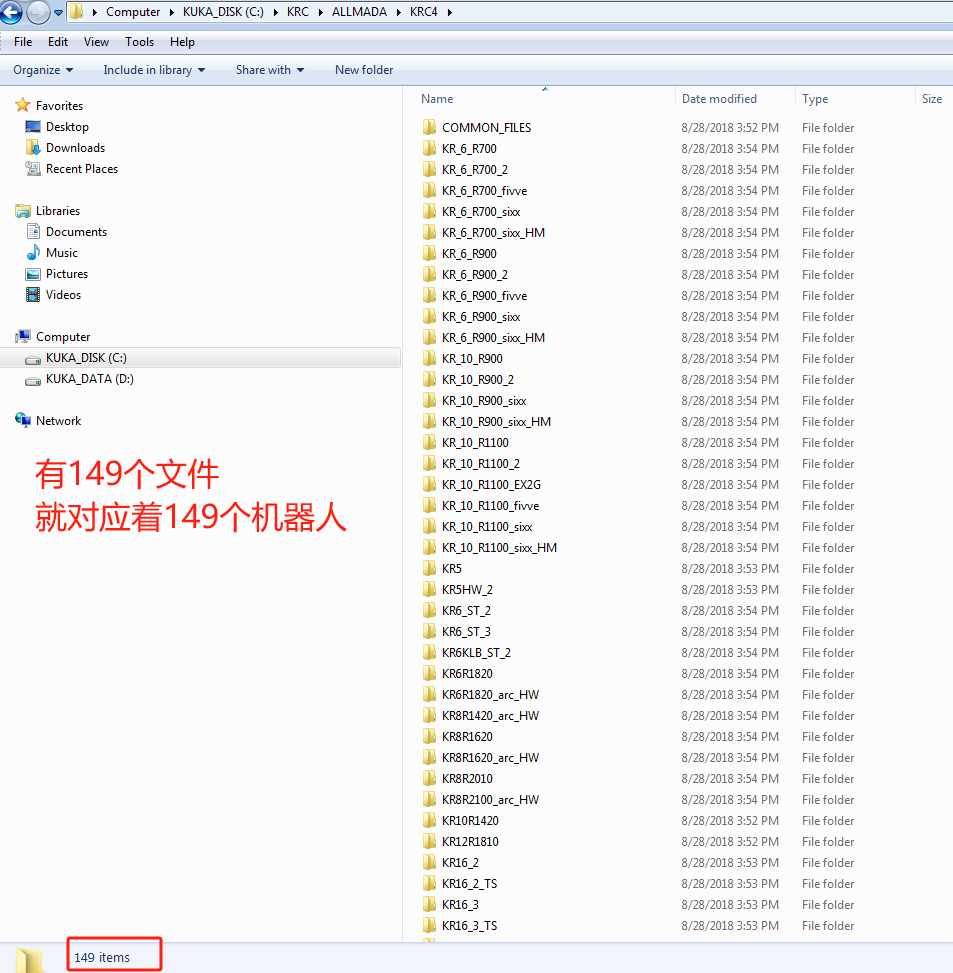Open the Organize dropdown
Viewport: 953px width, 973px height.
coord(41,70)
